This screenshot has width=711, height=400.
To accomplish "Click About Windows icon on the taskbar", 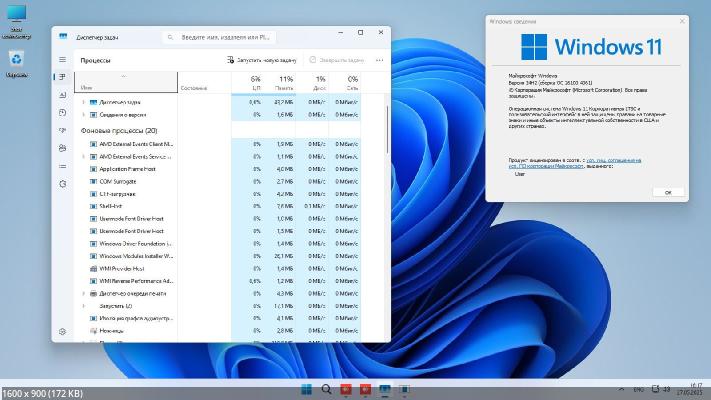I will coord(404,389).
